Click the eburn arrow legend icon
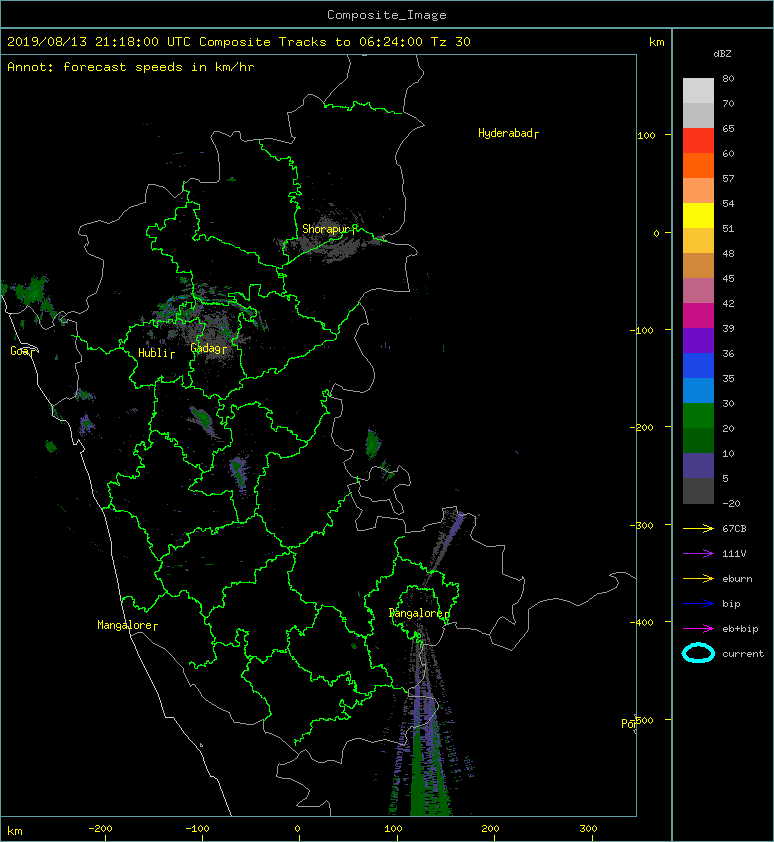Image resolution: width=774 pixels, height=842 pixels. tap(698, 579)
